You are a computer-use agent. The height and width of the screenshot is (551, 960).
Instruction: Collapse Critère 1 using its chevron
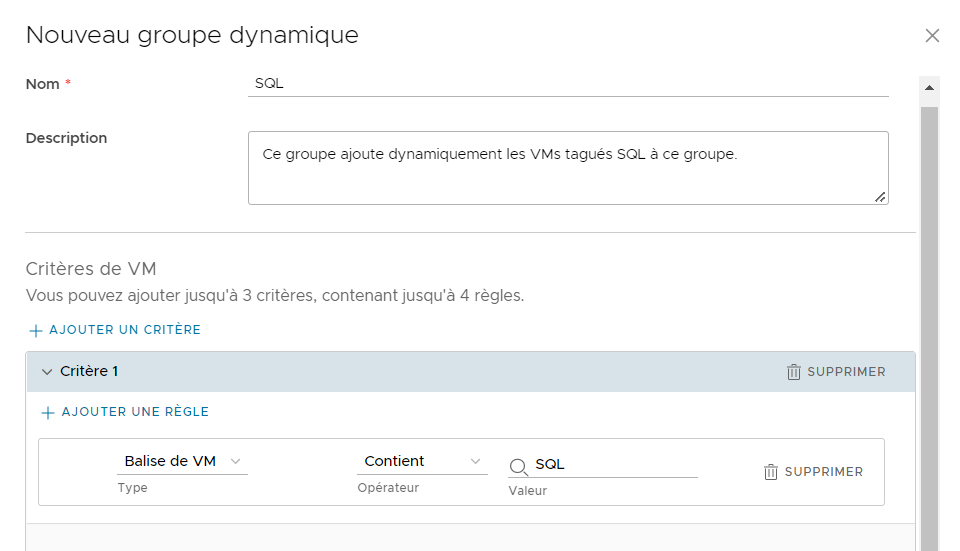point(46,372)
